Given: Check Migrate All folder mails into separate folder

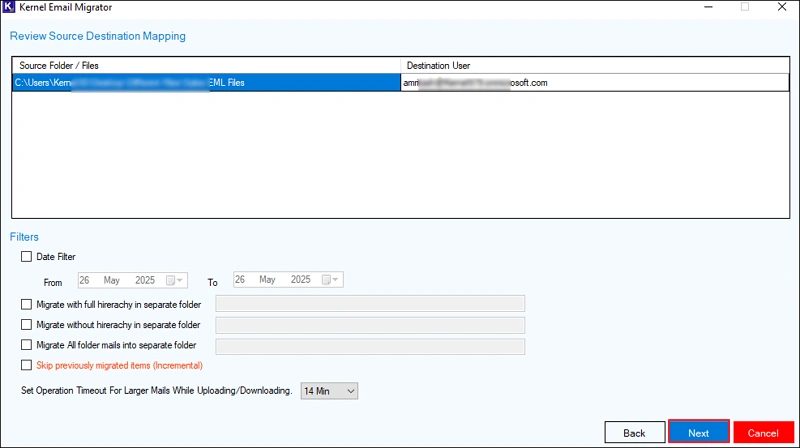Looking at the screenshot, I should coord(26,345).
